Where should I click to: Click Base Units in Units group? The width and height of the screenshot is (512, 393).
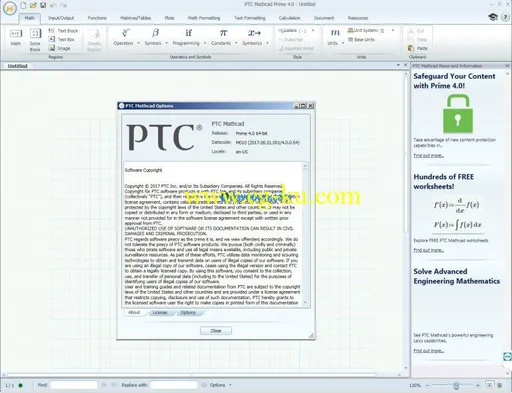point(361,40)
